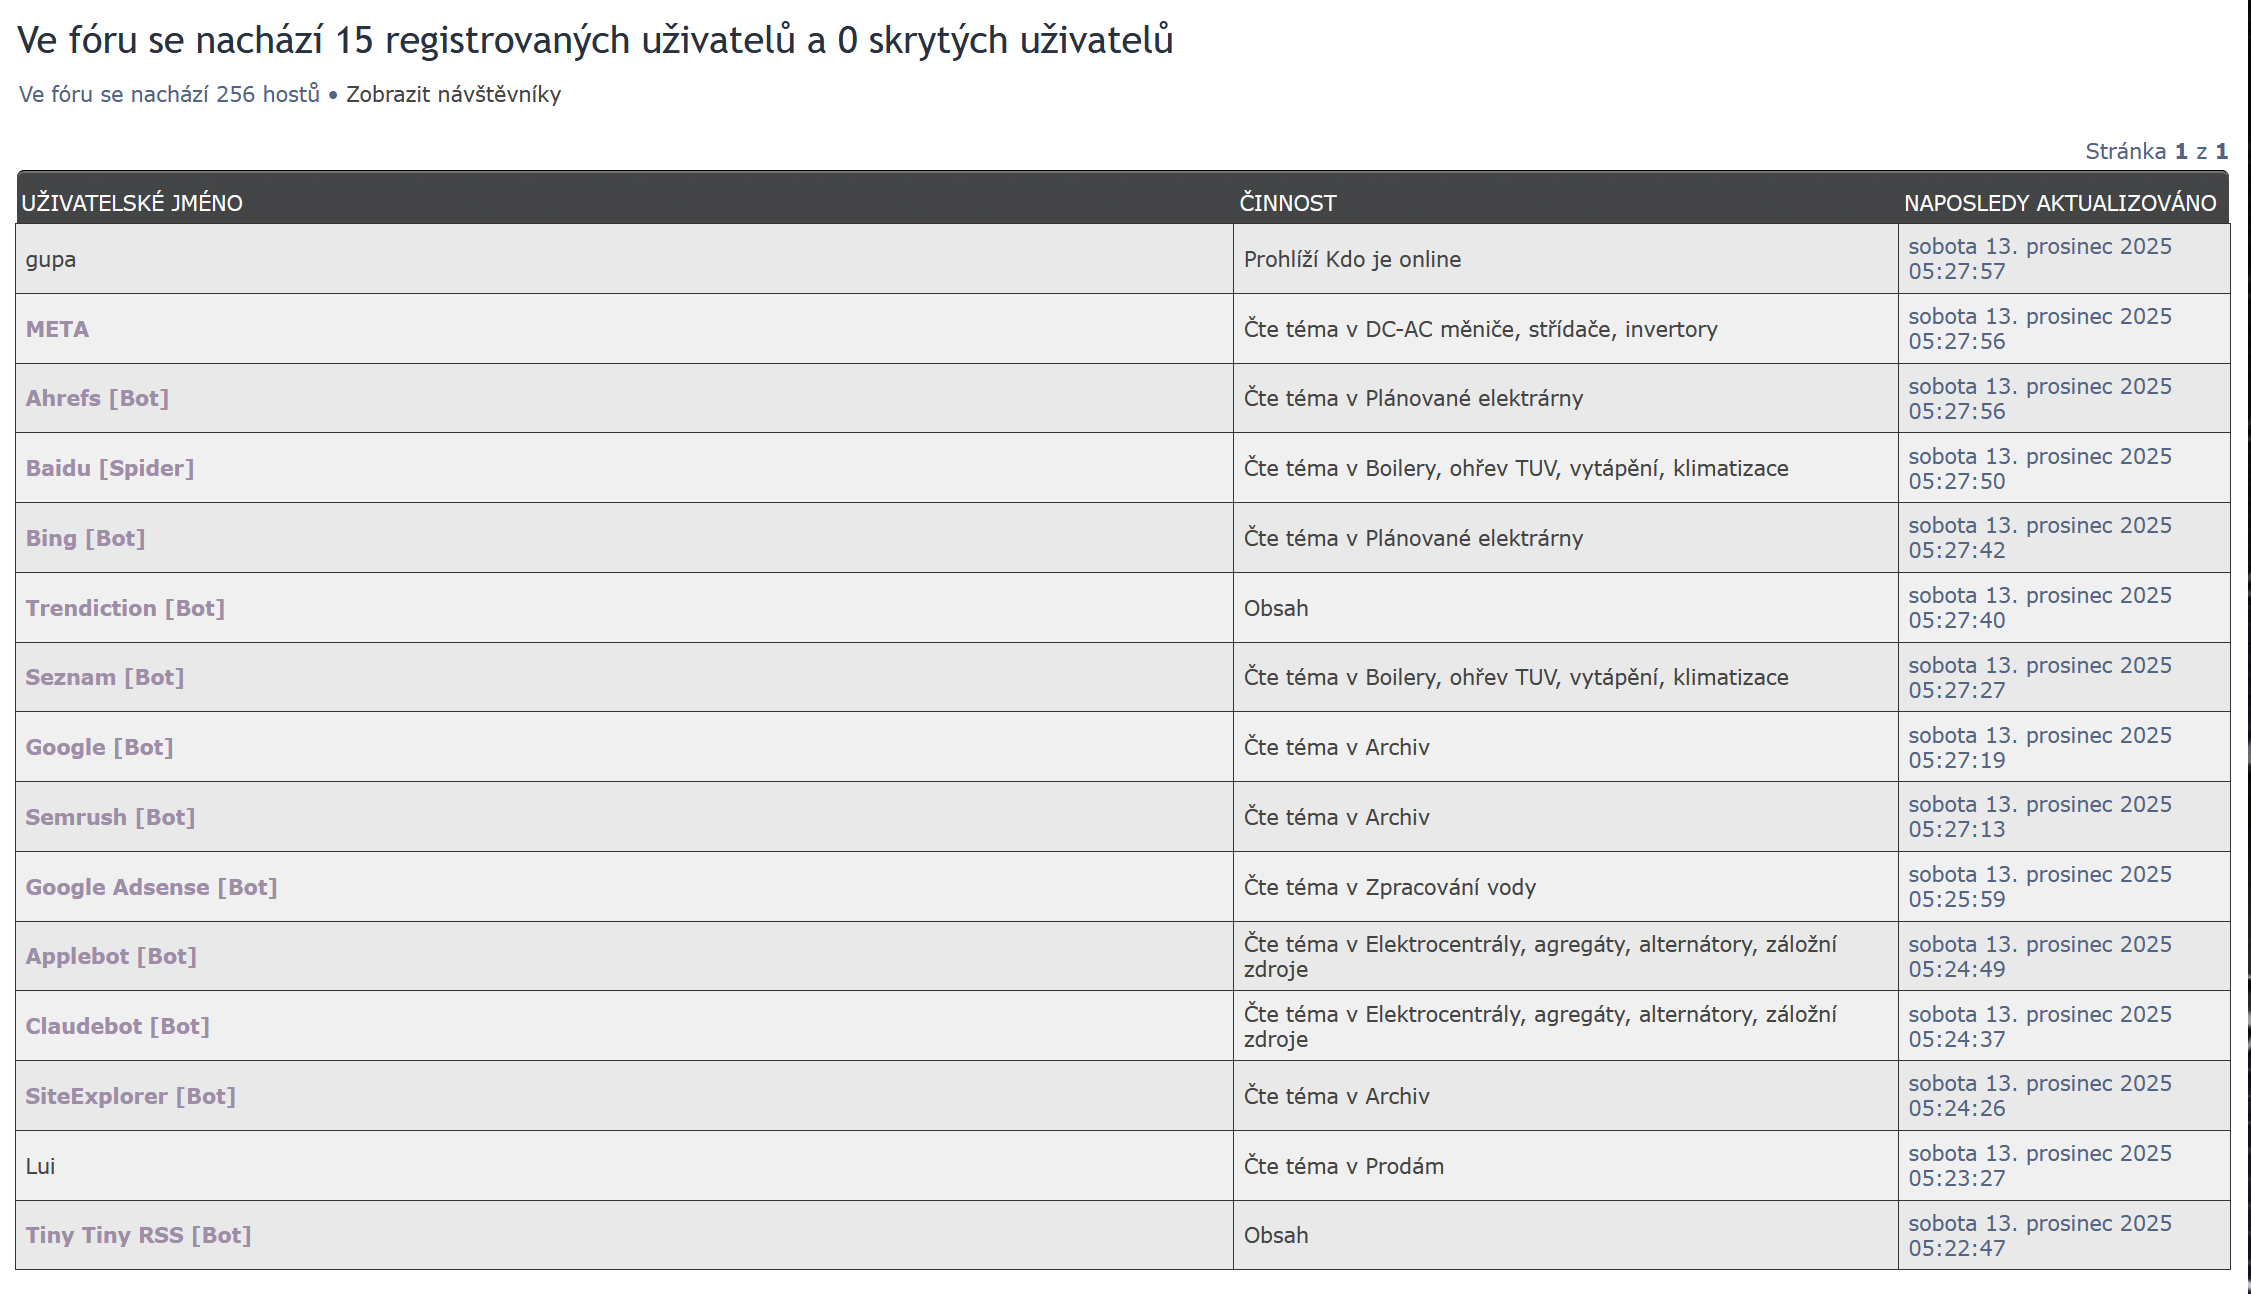Click the Claudebot [Bot] username
Image resolution: width=2251 pixels, height=1294 pixels.
coord(117,1026)
